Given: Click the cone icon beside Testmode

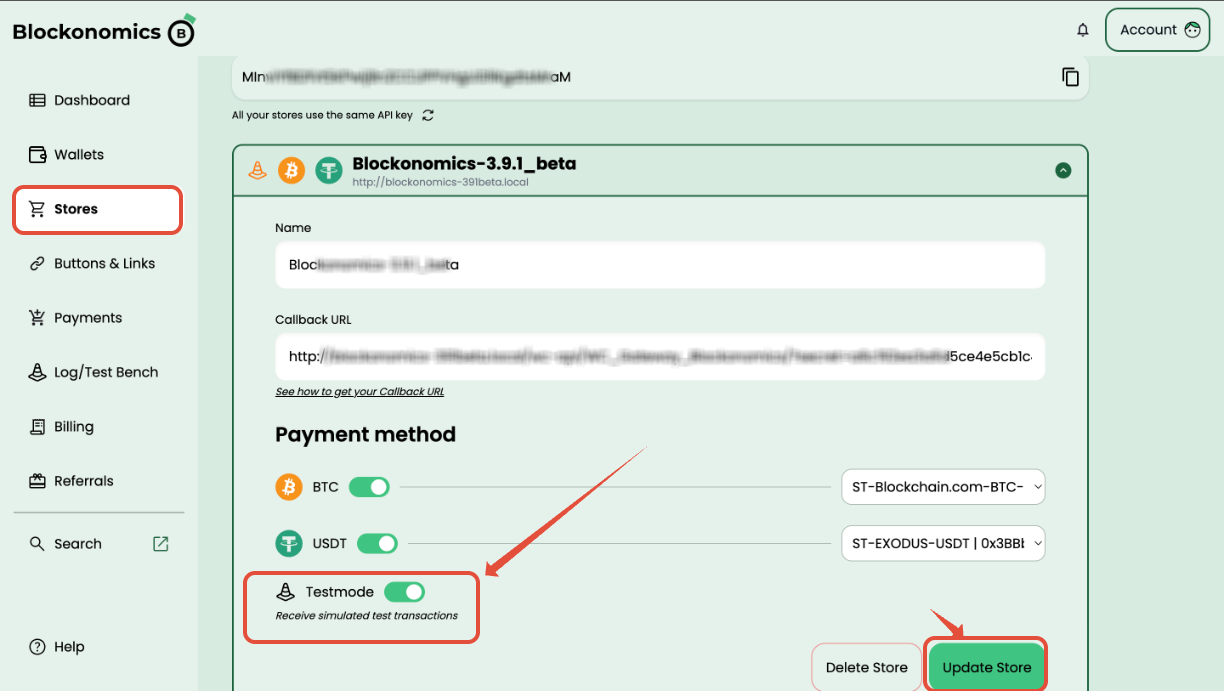Looking at the screenshot, I should pyautogui.click(x=285, y=592).
